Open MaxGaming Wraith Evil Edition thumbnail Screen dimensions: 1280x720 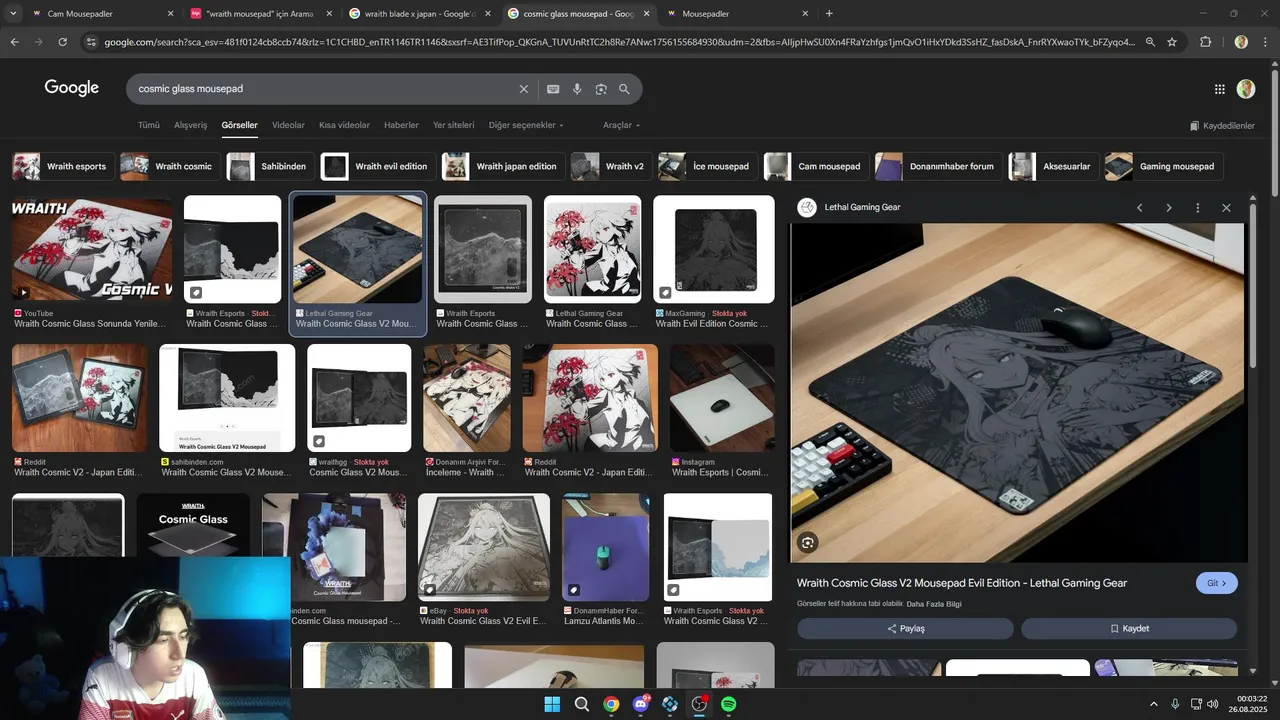(x=714, y=249)
